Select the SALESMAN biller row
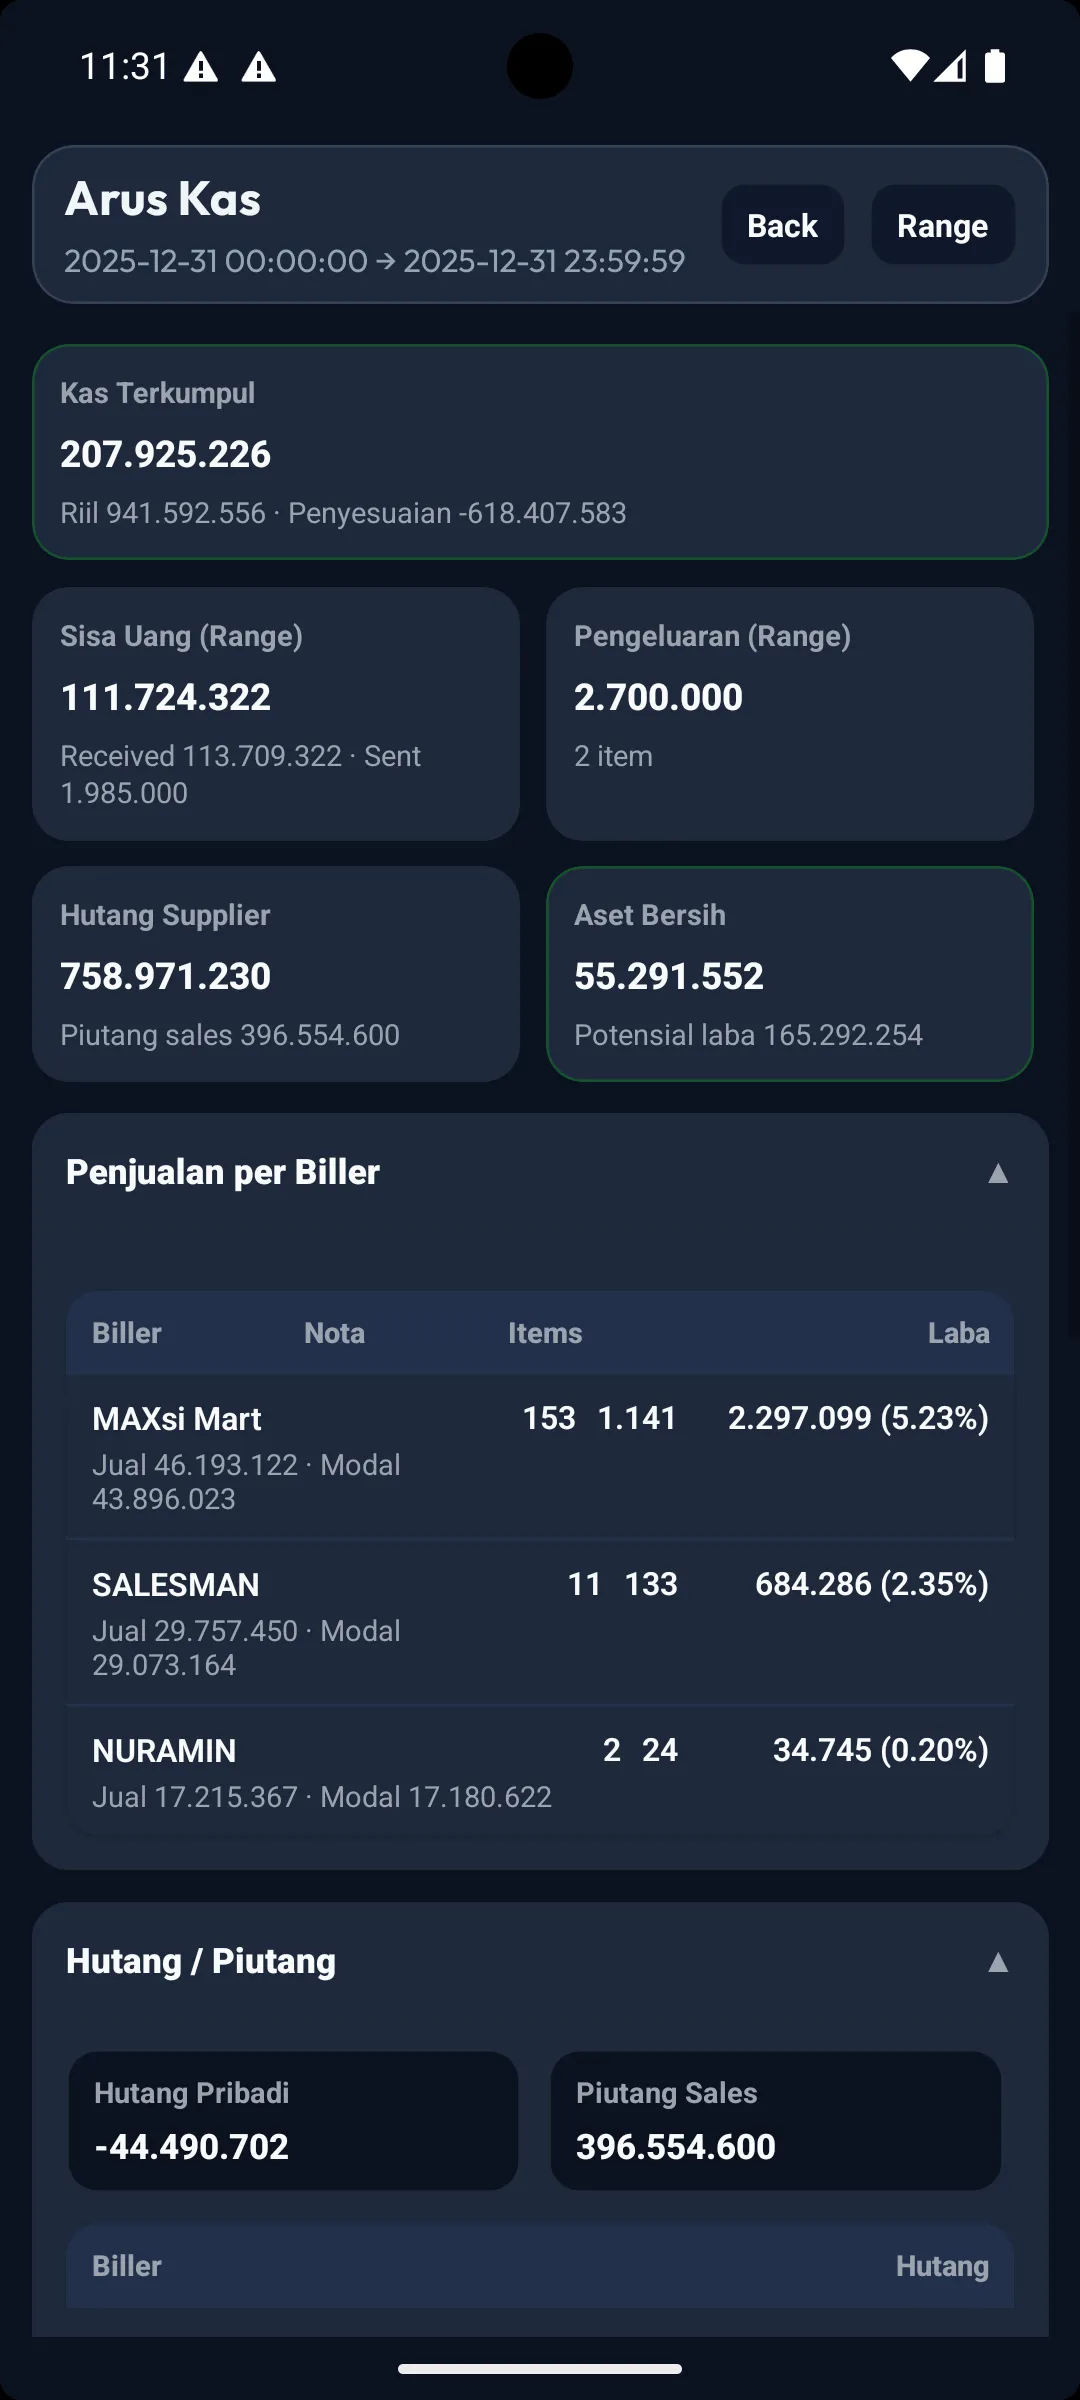Image resolution: width=1080 pixels, height=2400 pixels. click(540, 1622)
